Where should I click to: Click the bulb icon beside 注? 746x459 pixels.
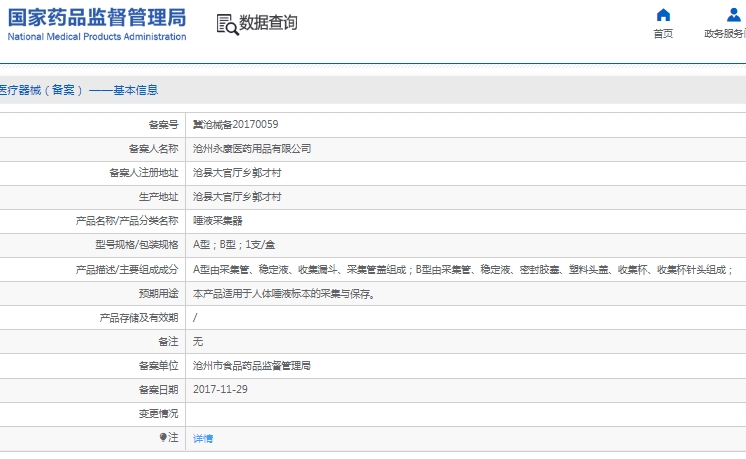coord(163,437)
